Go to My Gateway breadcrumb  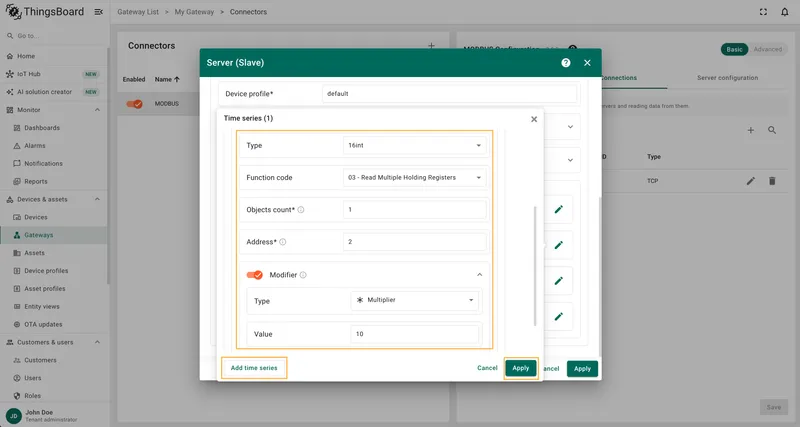(x=194, y=12)
